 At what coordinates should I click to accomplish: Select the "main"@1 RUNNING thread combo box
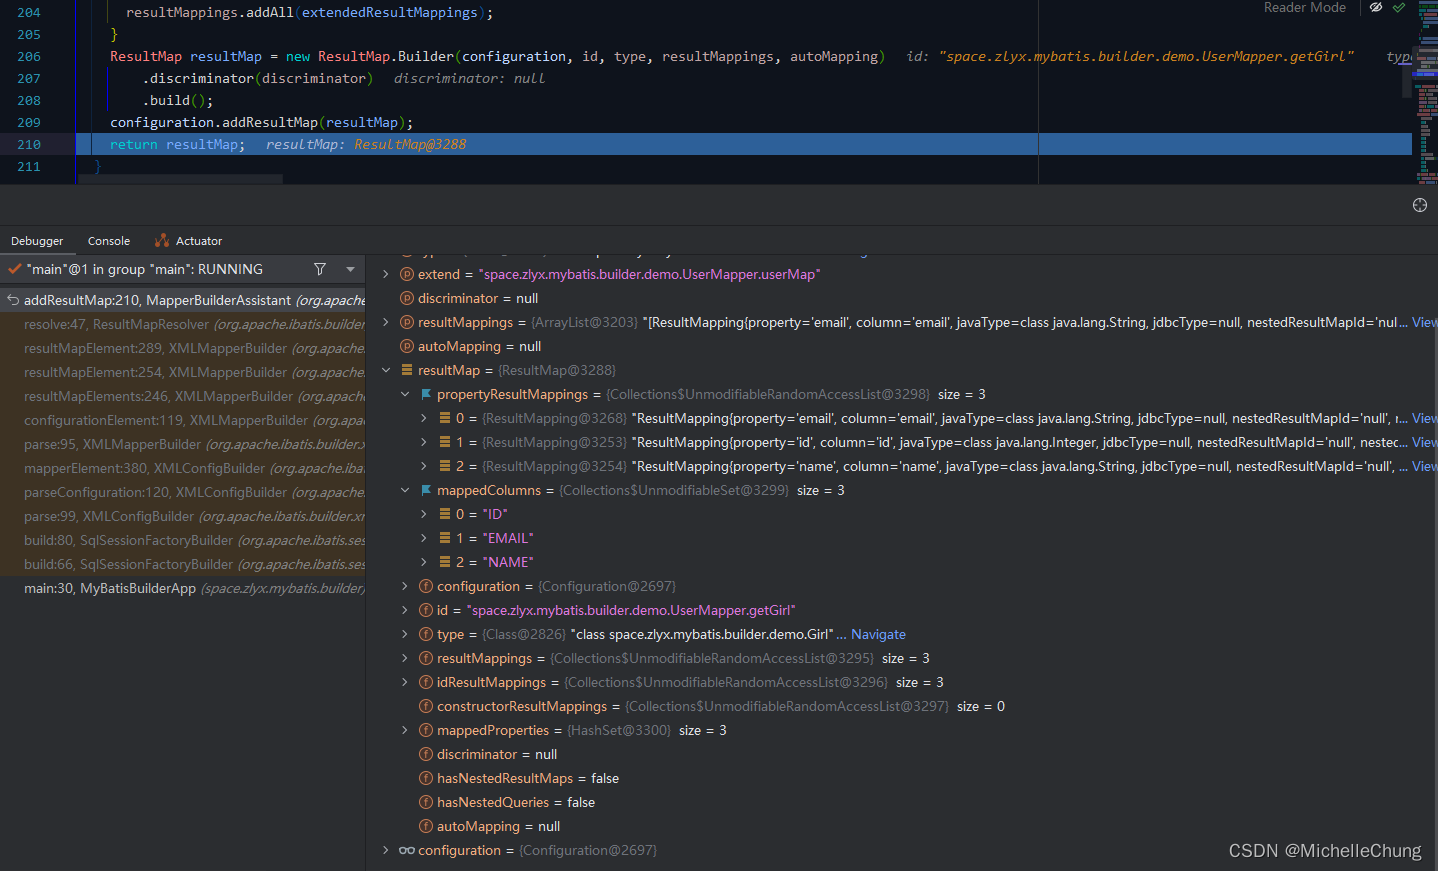(x=182, y=269)
